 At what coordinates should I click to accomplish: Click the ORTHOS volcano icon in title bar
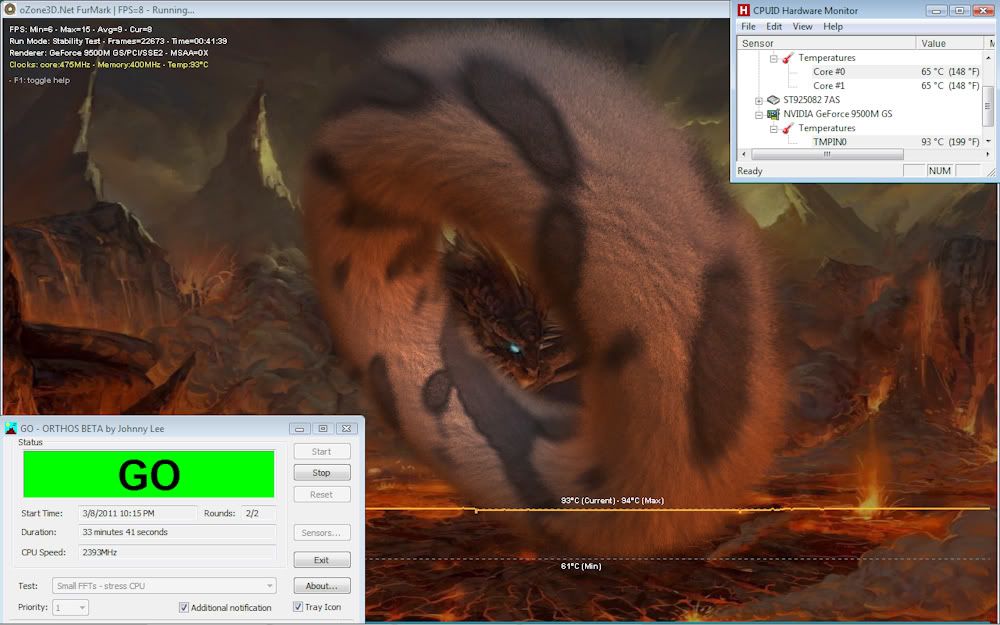pos(11,429)
